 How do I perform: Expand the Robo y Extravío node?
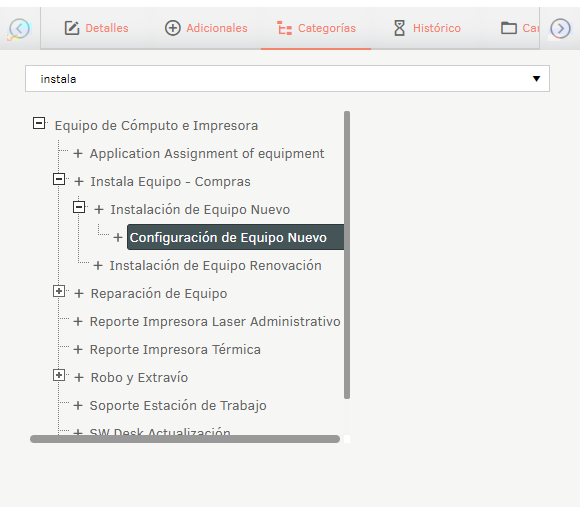click(x=59, y=375)
